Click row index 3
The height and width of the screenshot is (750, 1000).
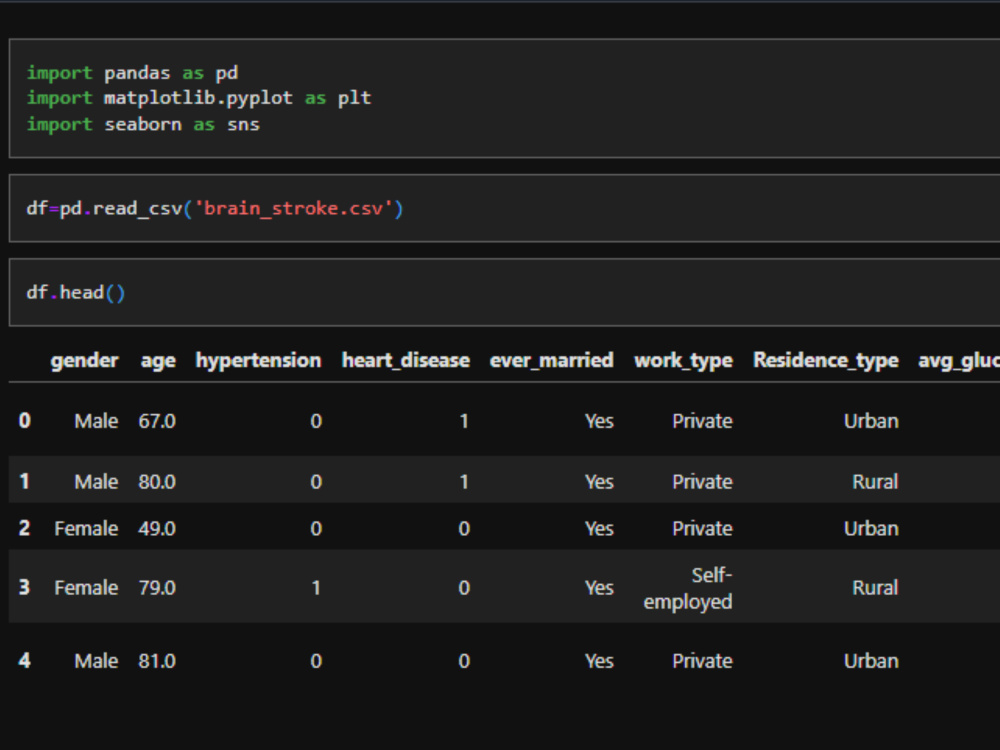pyautogui.click(x=24, y=587)
